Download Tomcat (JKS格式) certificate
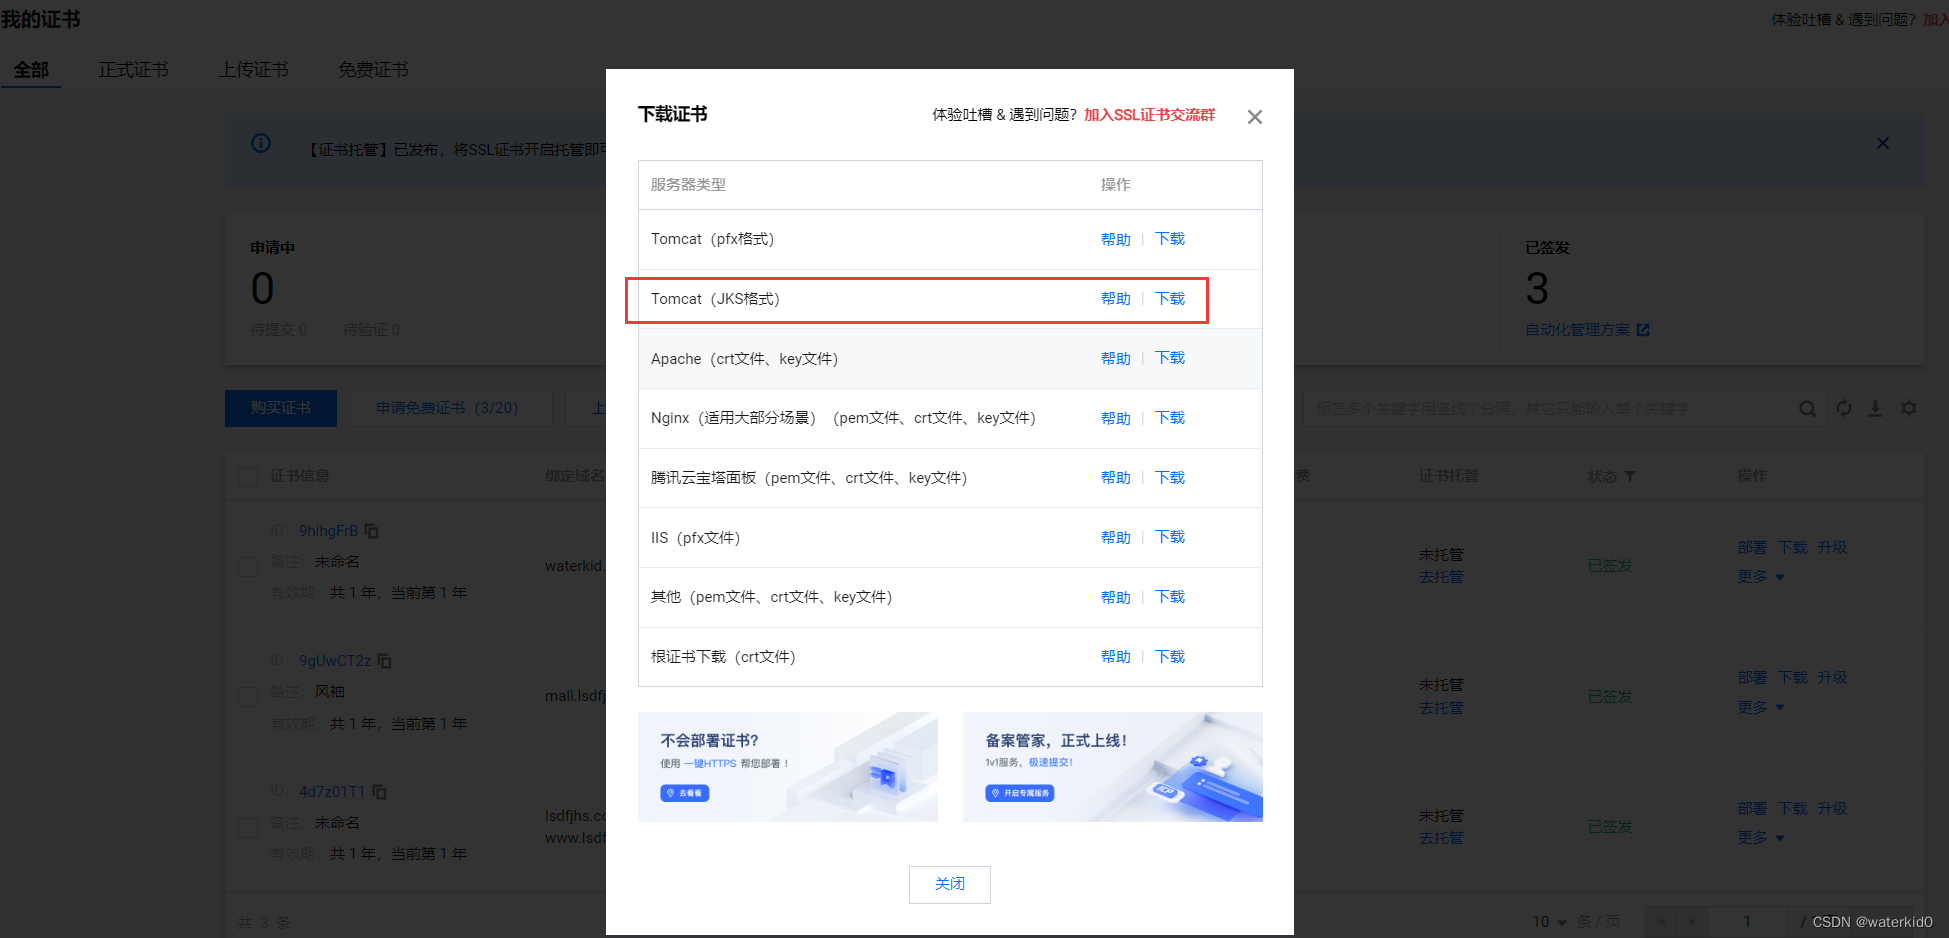The width and height of the screenshot is (1949, 938). tap(1170, 299)
